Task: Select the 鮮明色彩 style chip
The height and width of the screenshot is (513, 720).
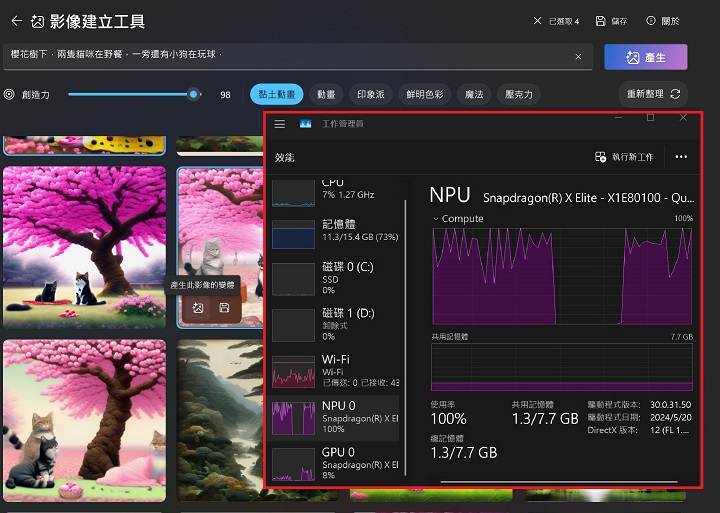Action: click(x=425, y=95)
